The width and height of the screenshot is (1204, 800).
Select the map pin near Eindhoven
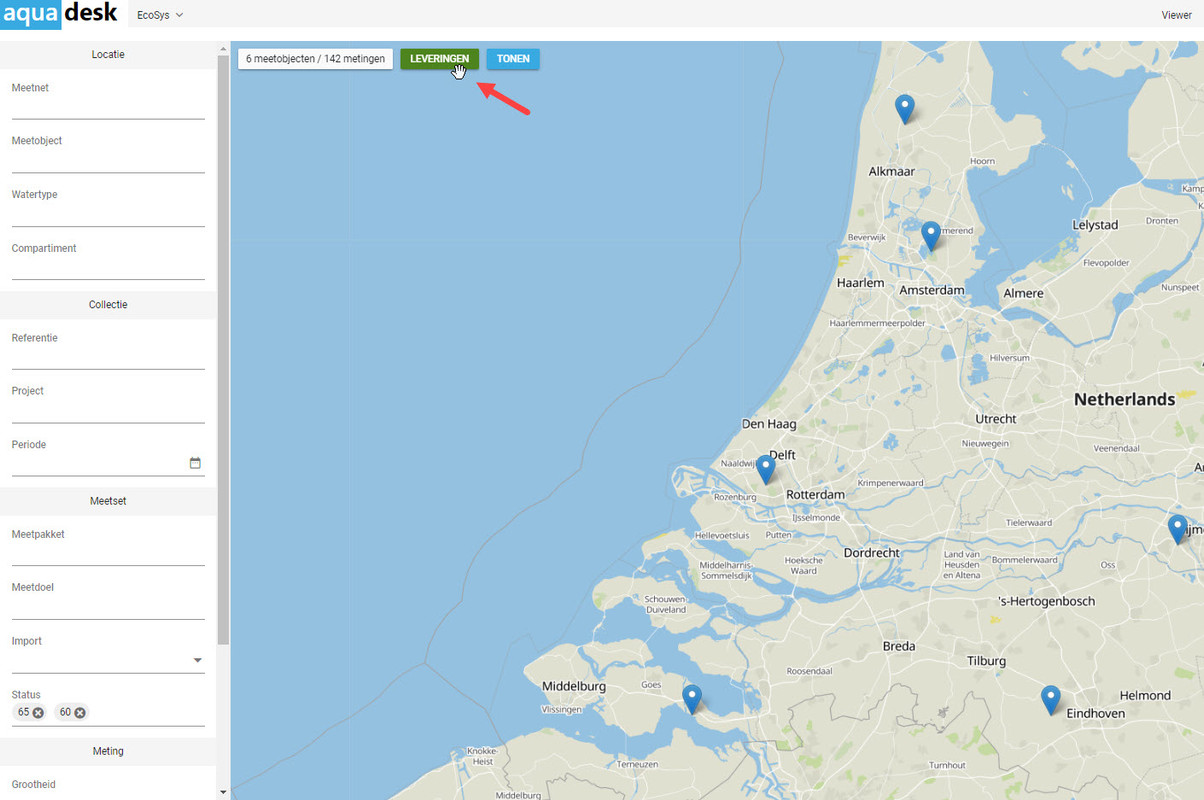[1050, 699]
